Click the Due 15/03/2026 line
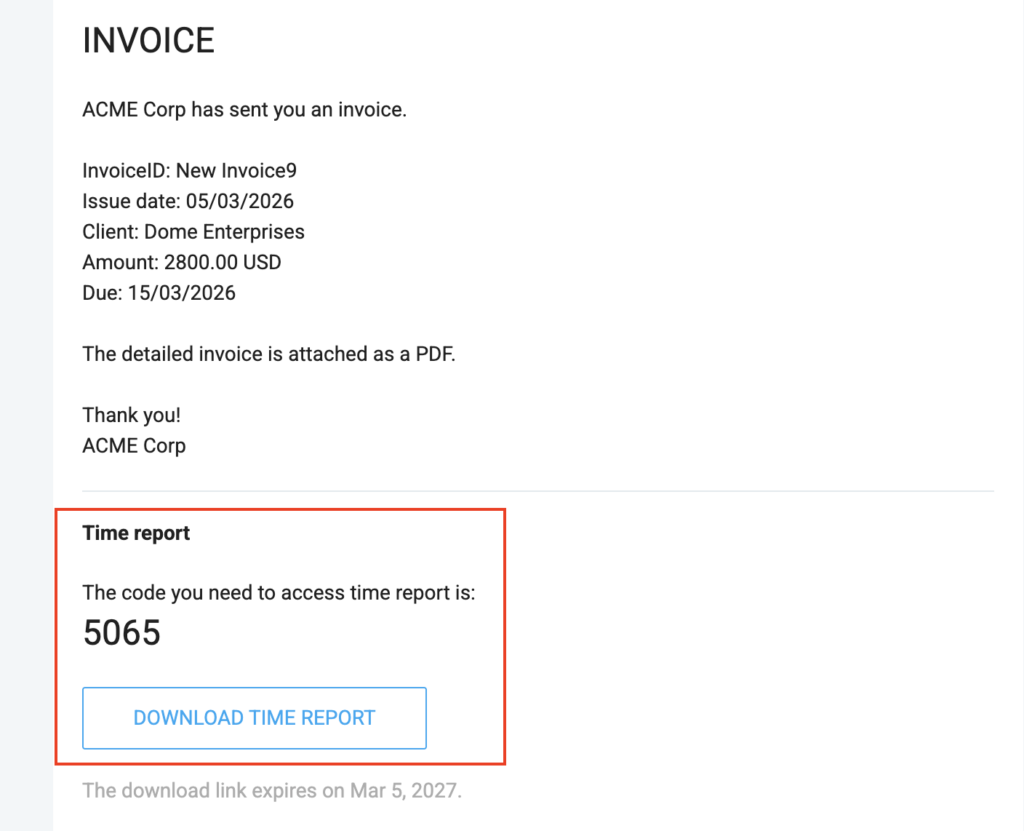The height and width of the screenshot is (831, 1024). click(159, 293)
